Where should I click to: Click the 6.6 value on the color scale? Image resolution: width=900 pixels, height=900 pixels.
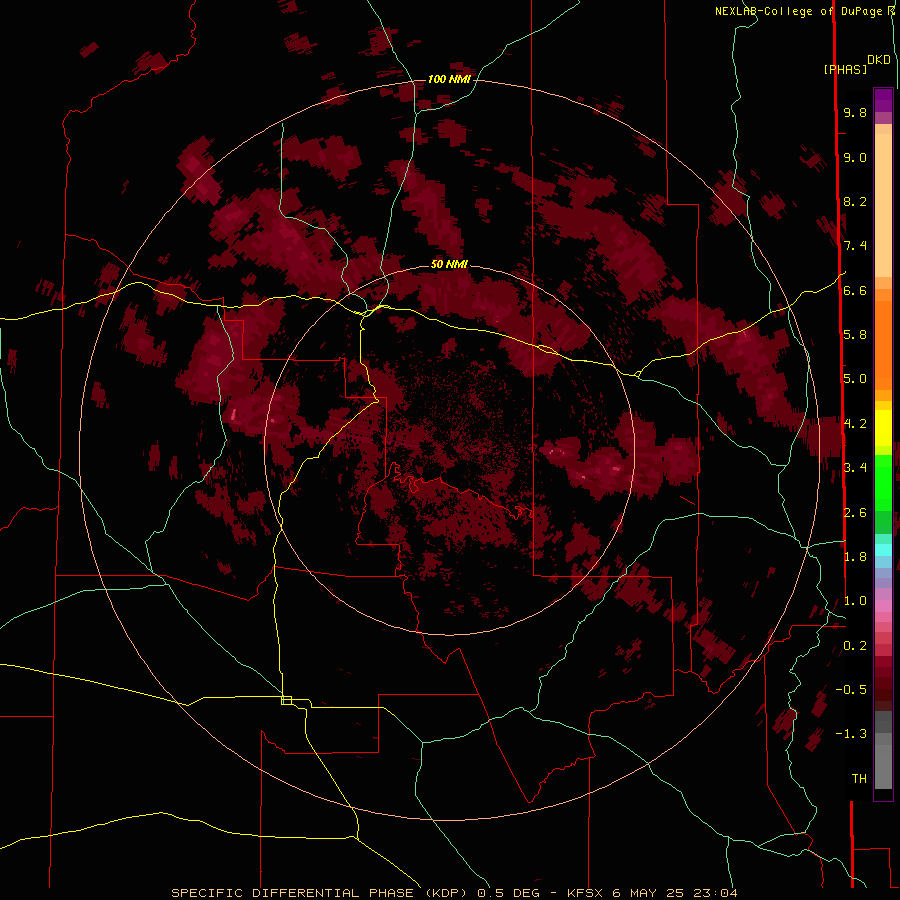click(x=855, y=290)
